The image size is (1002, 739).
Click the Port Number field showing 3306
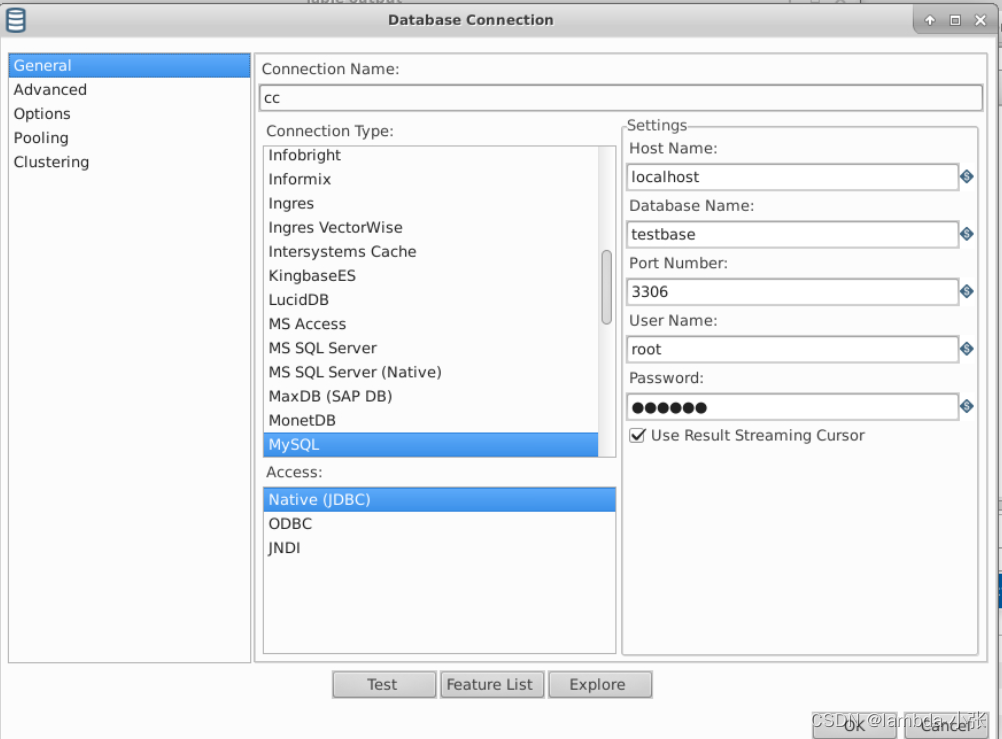coord(792,292)
